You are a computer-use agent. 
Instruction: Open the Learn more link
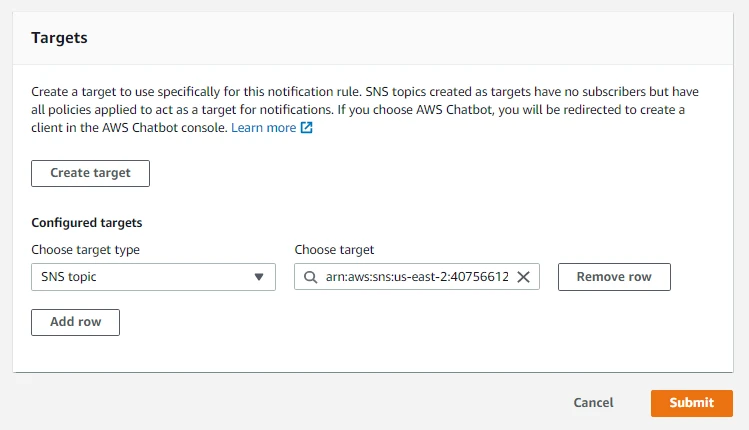(263, 128)
